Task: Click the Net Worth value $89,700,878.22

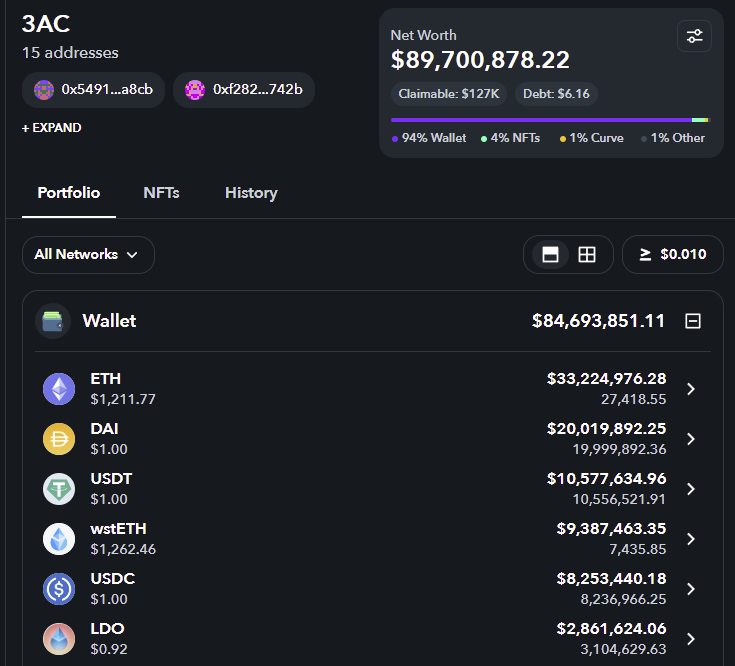Action: (x=480, y=60)
